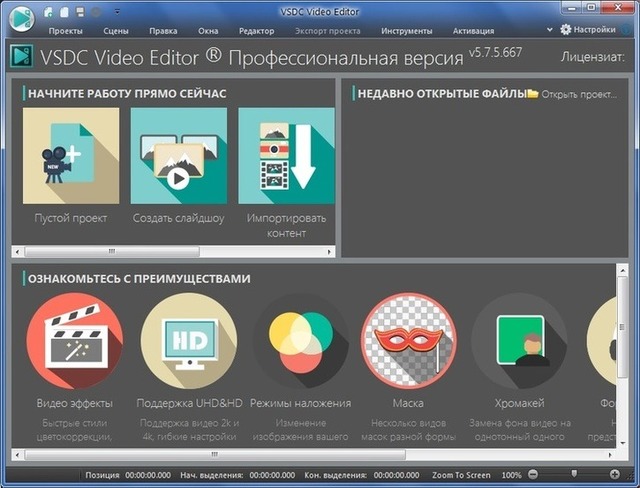Open Настройки gear settings
The width and height of the screenshot is (640, 488).
click(x=588, y=29)
